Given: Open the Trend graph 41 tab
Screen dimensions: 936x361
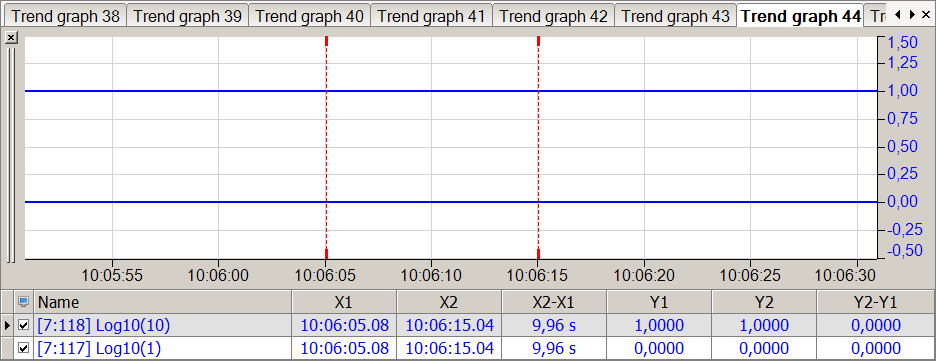Looking at the screenshot, I should click(432, 16).
